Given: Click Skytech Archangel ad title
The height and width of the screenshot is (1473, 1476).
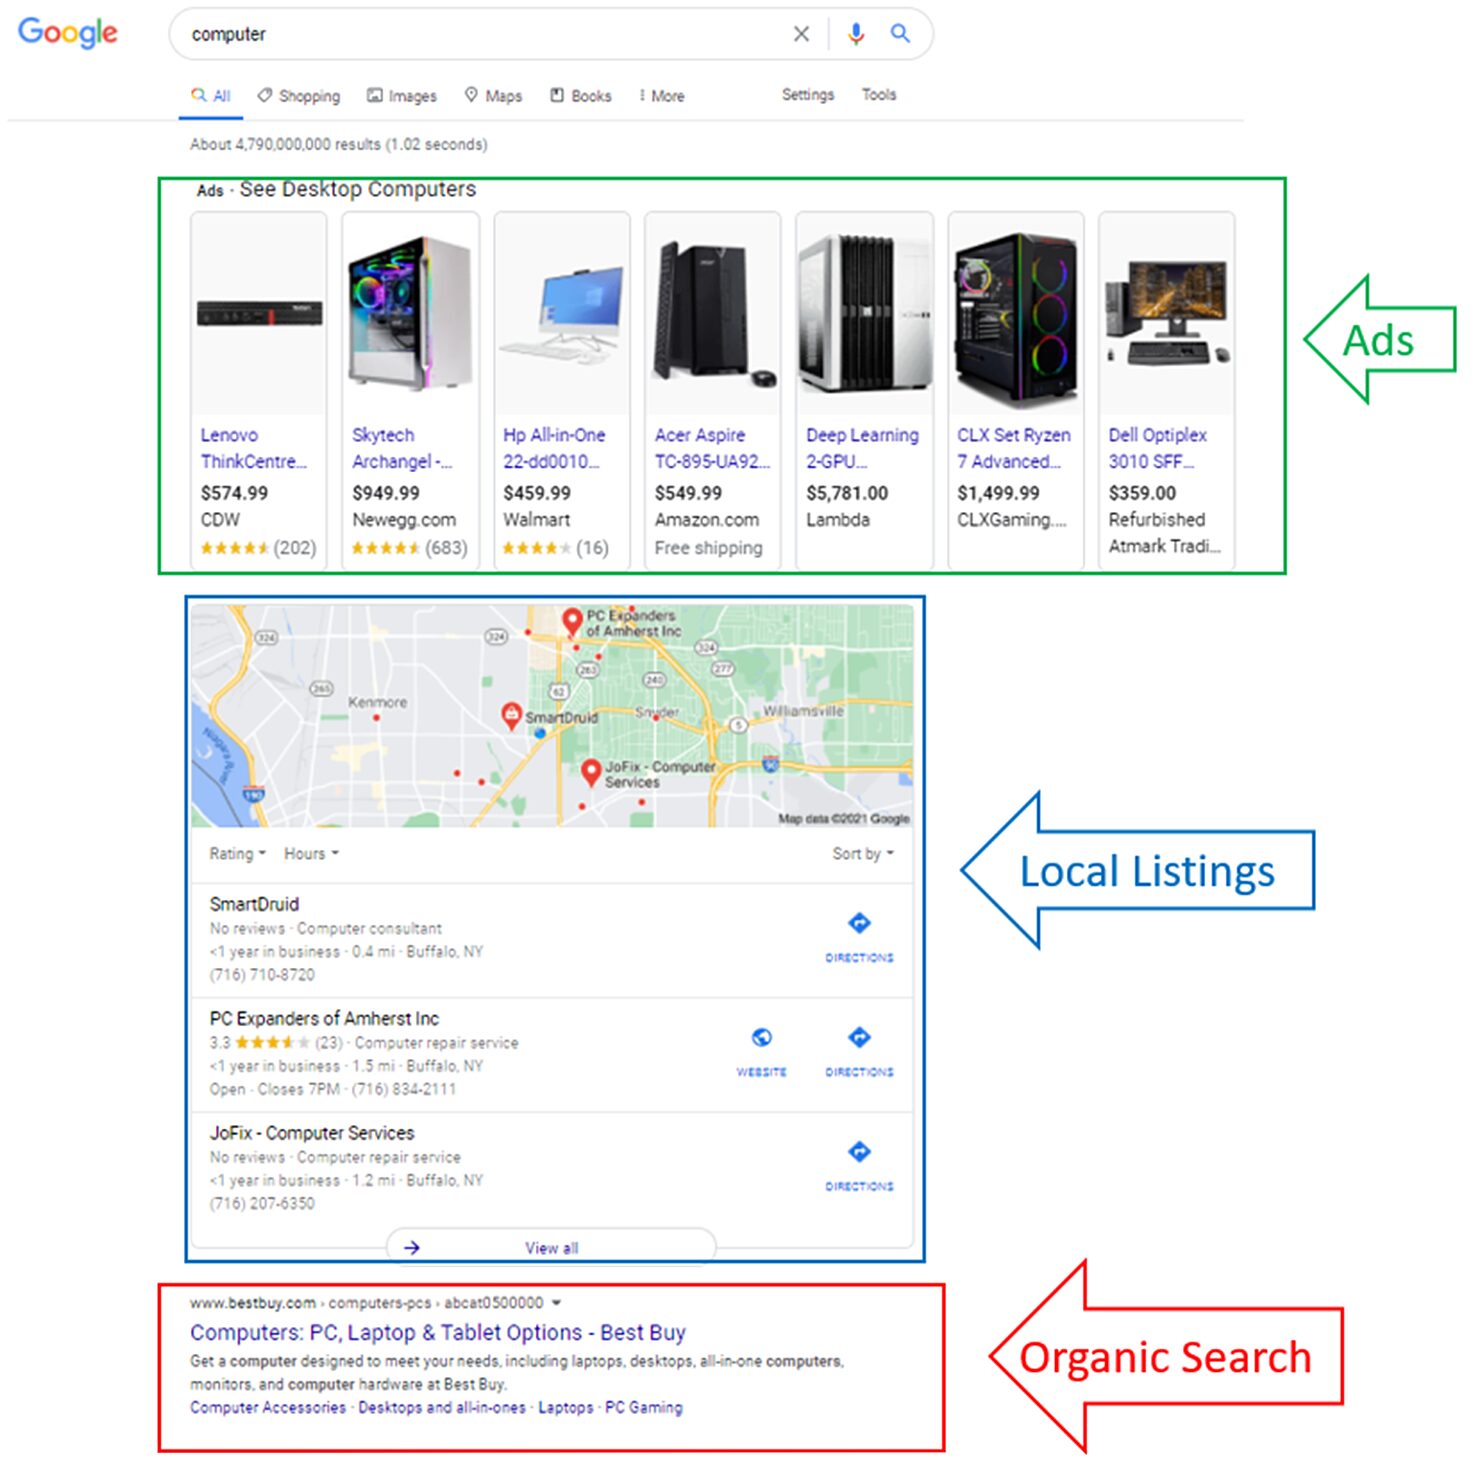Looking at the screenshot, I should [402, 448].
